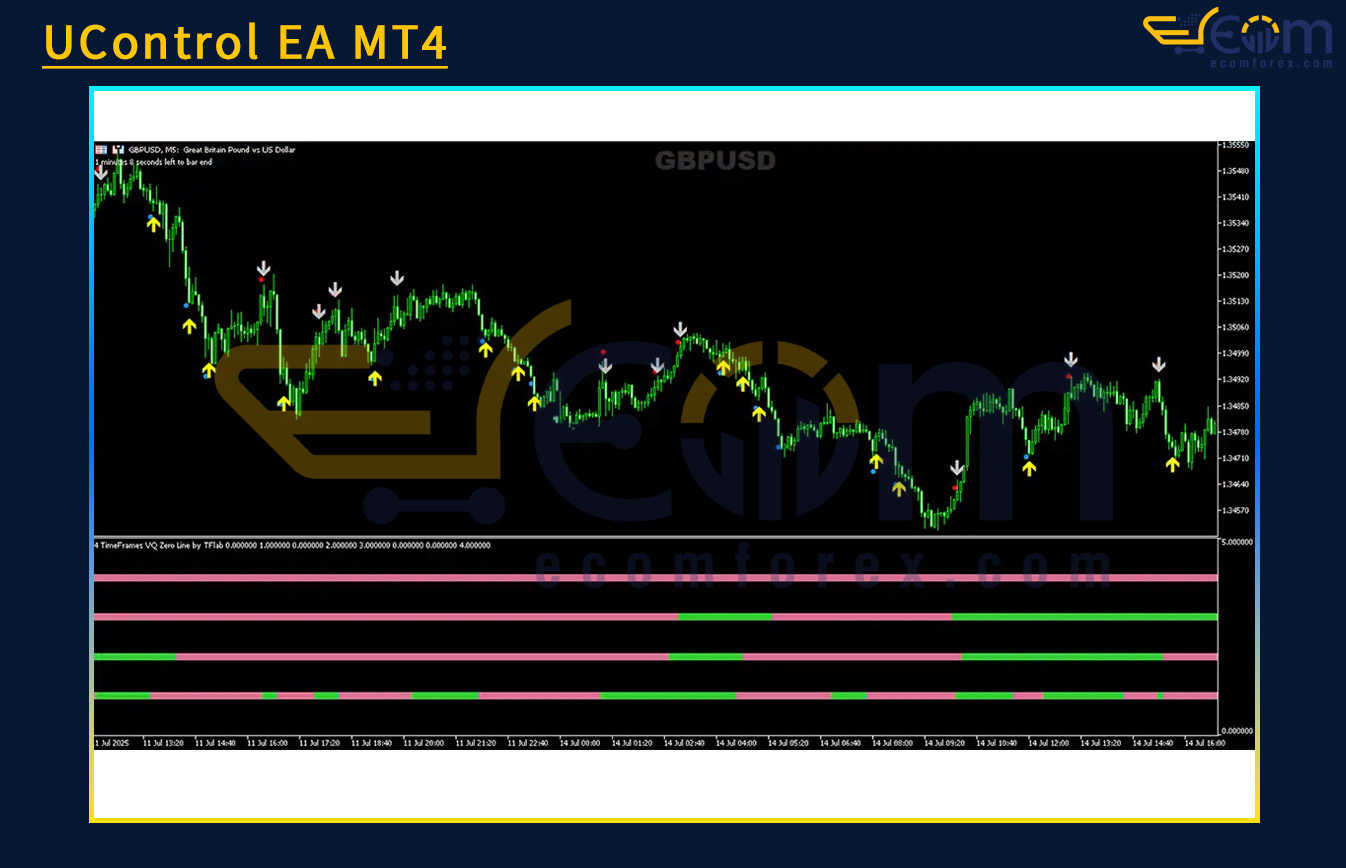Click the grid table icon beside GBPUSD title
The image size is (1346, 868).
[101, 149]
